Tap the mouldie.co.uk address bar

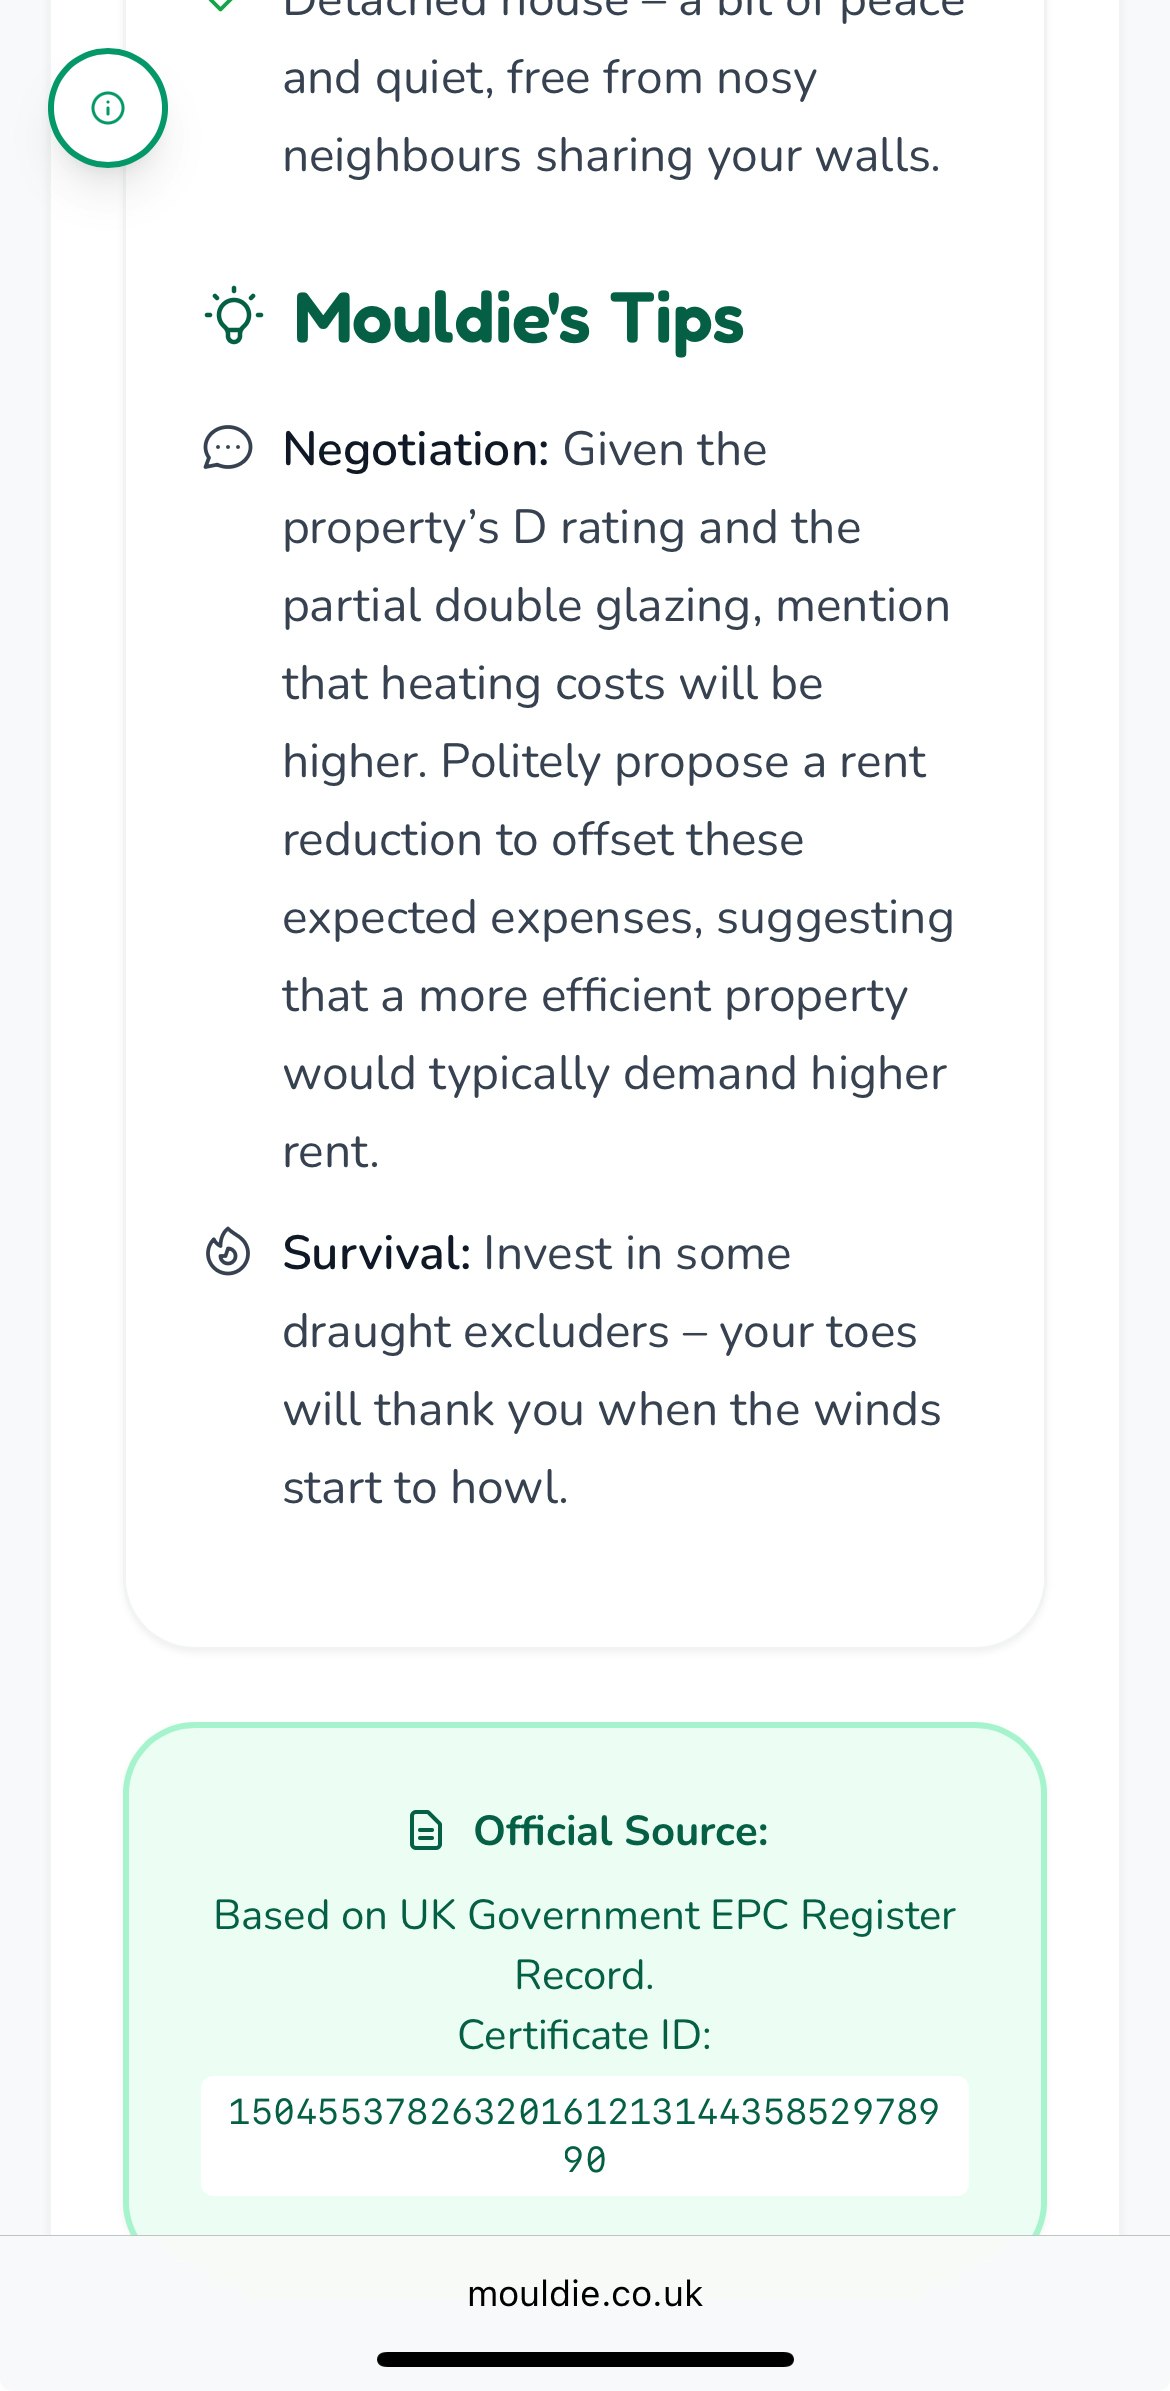[585, 2293]
